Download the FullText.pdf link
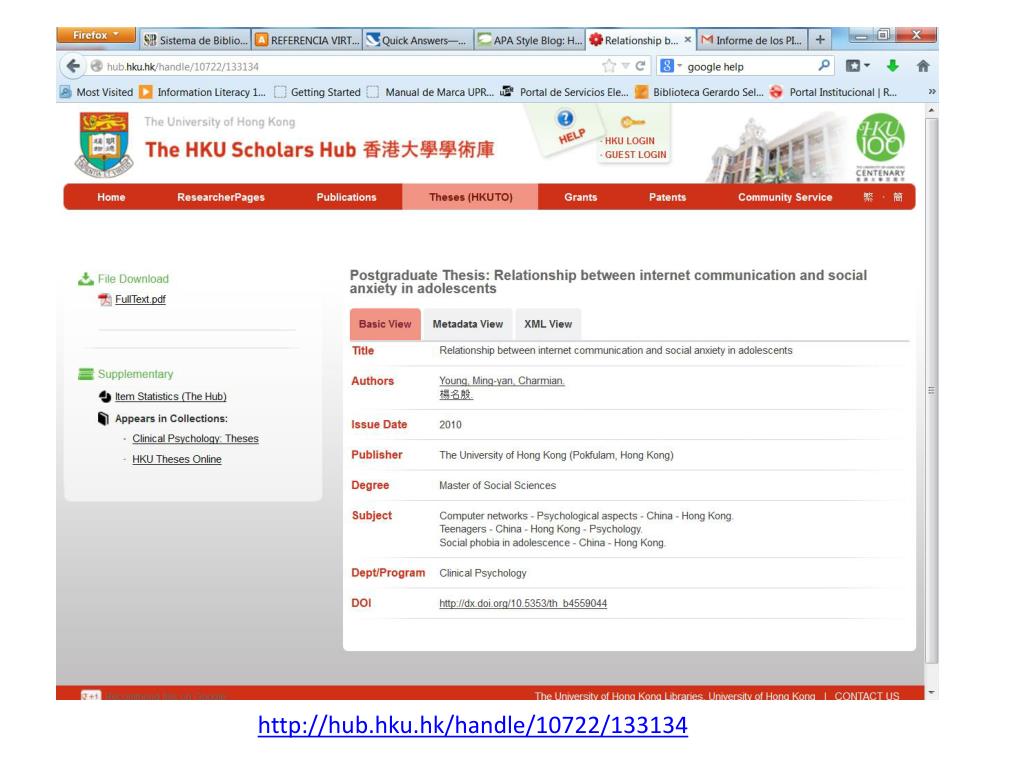Image resolution: width=1024 pixels, height=768 pixels. pyautogui.click(x=140, y=299)
